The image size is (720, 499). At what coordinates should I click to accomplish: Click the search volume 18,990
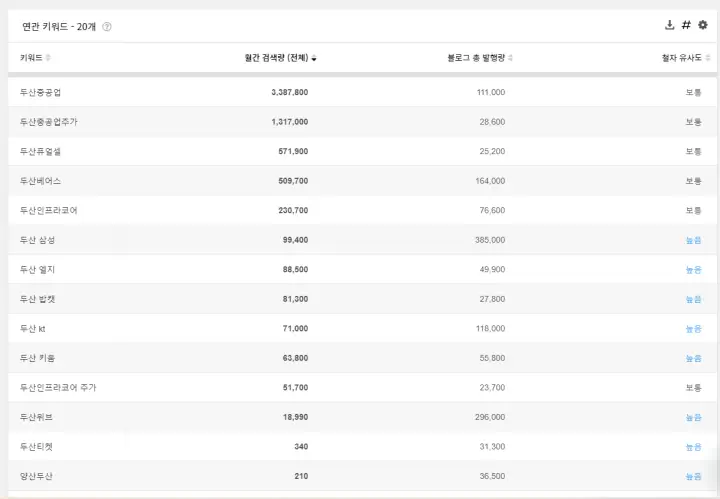coord(296,417)
